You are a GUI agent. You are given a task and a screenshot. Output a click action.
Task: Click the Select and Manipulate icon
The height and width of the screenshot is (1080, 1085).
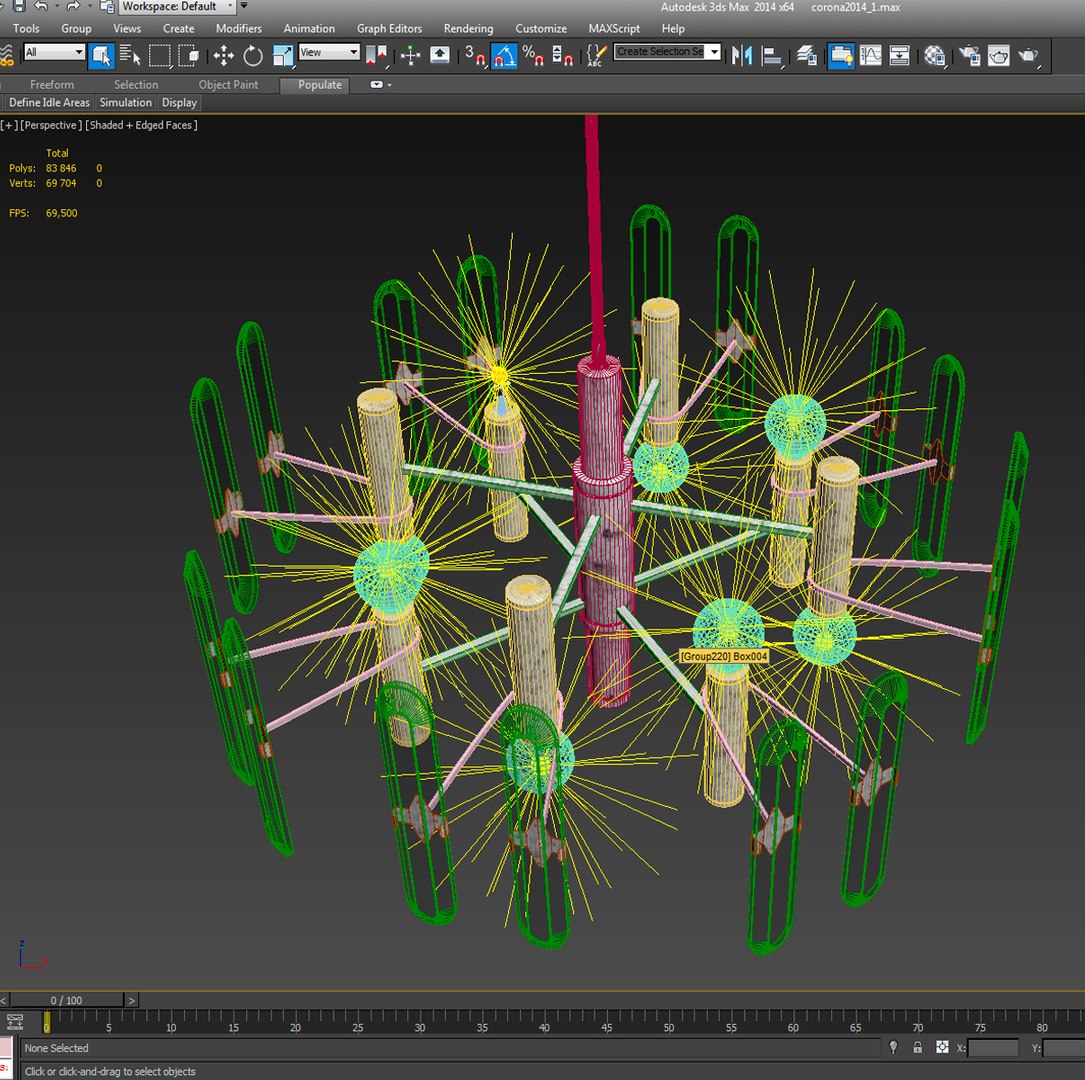(x=410, y=55)
